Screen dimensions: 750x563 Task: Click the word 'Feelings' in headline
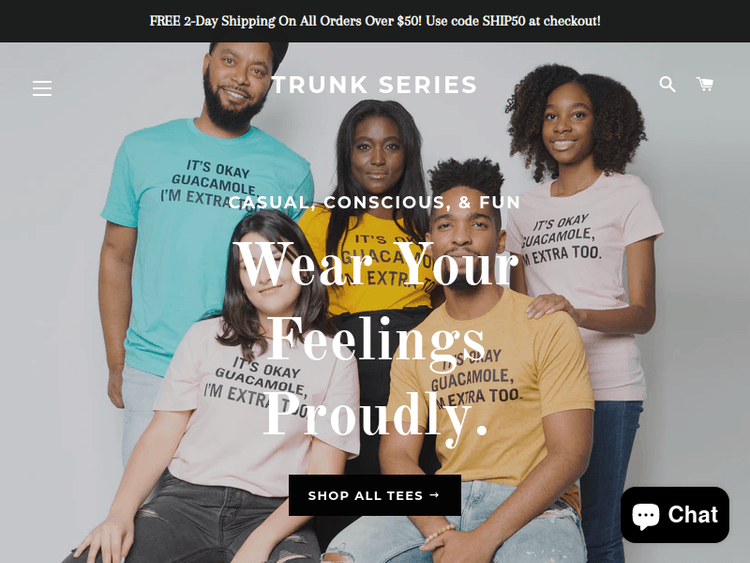click(x=375, y=340)
